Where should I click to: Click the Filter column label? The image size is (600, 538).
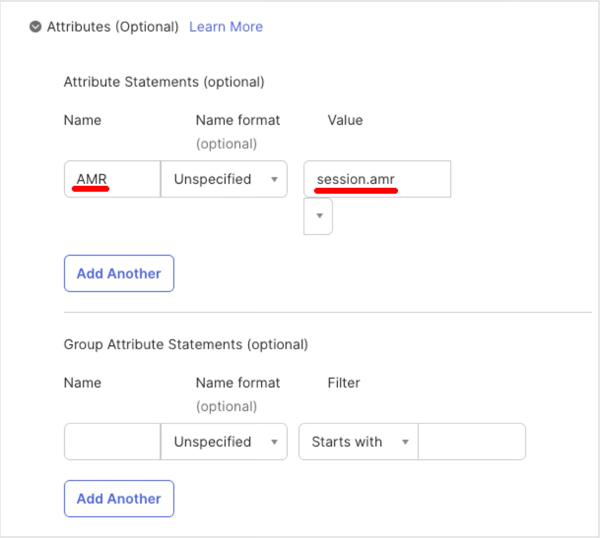(x=344, y=382)
